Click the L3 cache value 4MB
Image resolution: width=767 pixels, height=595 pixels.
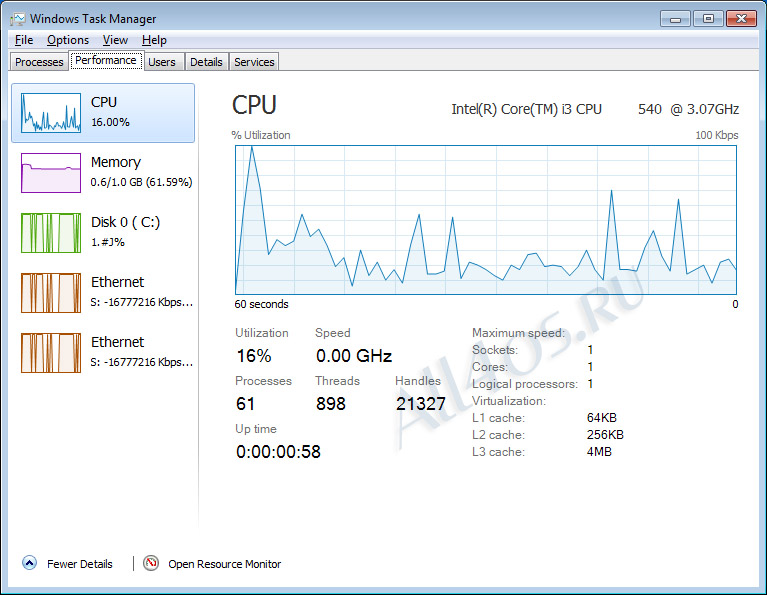(599, 452)
